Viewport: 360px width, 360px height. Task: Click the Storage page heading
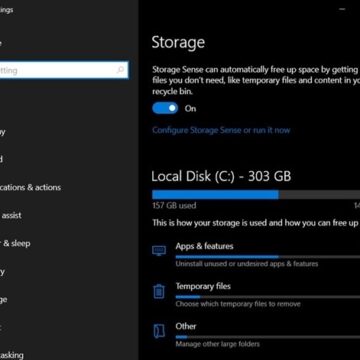[178, 43]
